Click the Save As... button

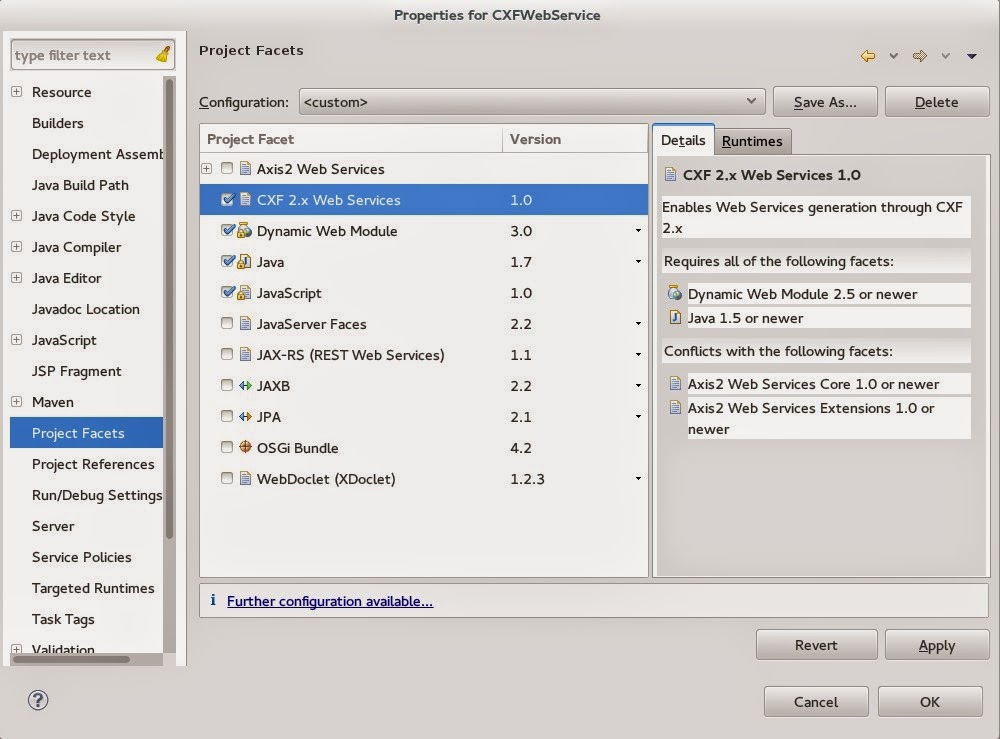coord(825,102)
